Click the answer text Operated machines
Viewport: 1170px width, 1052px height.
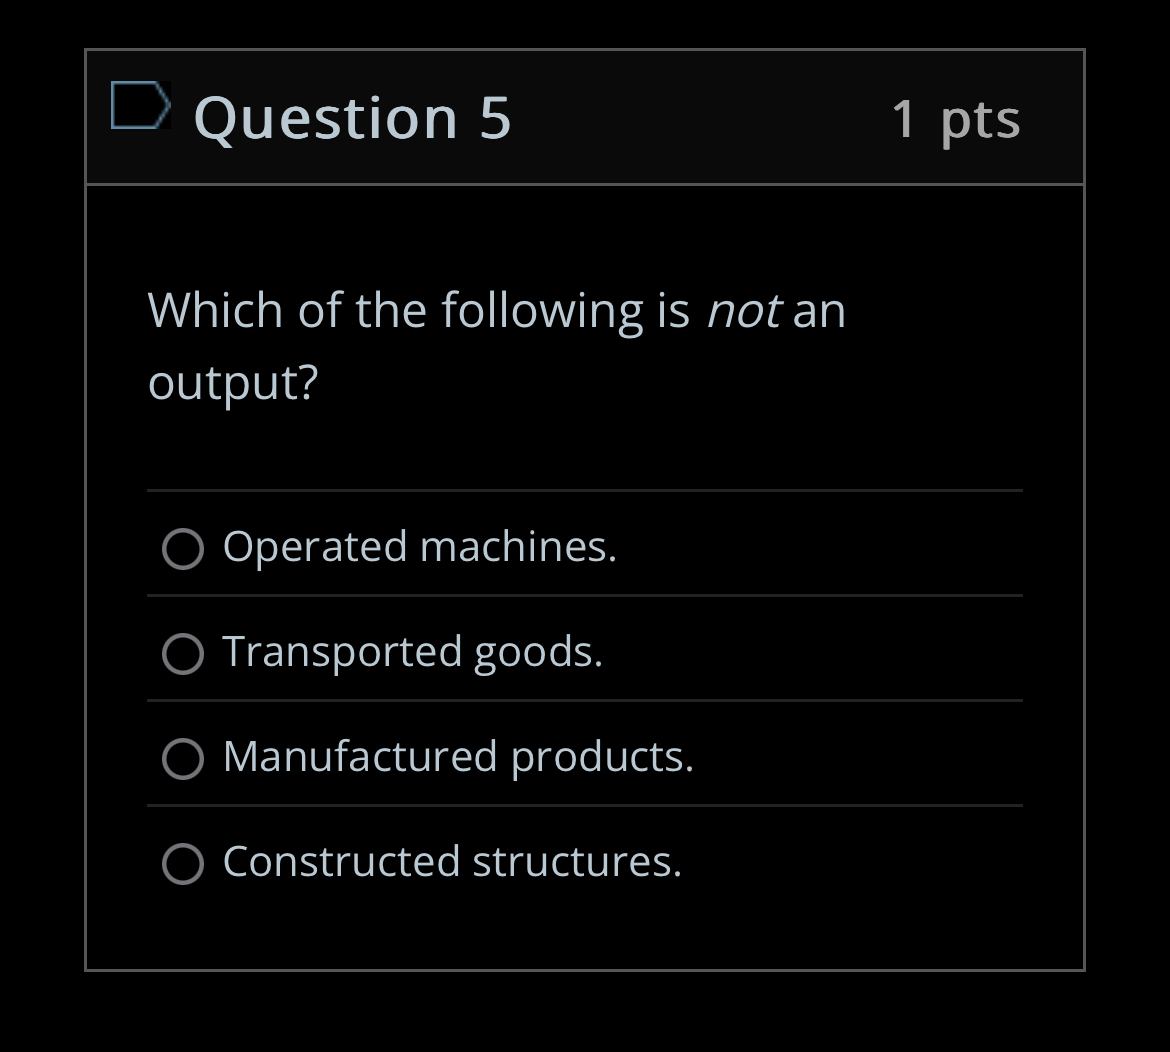click(x=420, y=546)
